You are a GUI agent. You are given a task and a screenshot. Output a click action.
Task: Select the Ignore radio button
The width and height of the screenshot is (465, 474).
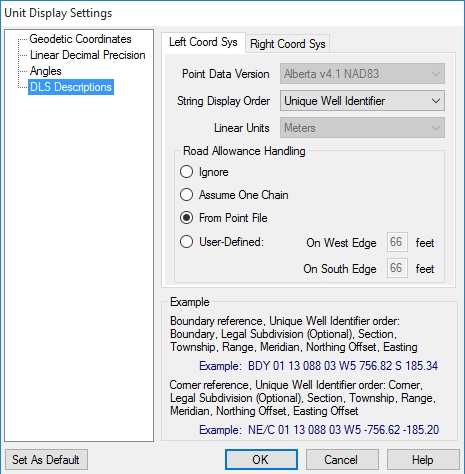[x=186, y=172]
